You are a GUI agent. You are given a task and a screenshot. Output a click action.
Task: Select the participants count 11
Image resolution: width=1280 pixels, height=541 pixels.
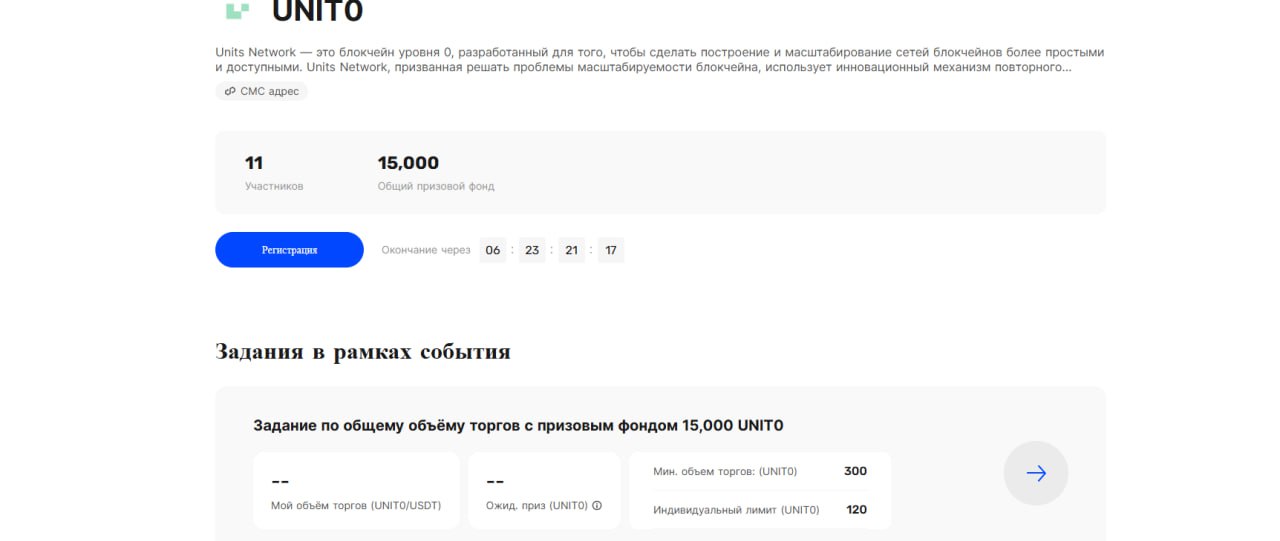(254, 163)
